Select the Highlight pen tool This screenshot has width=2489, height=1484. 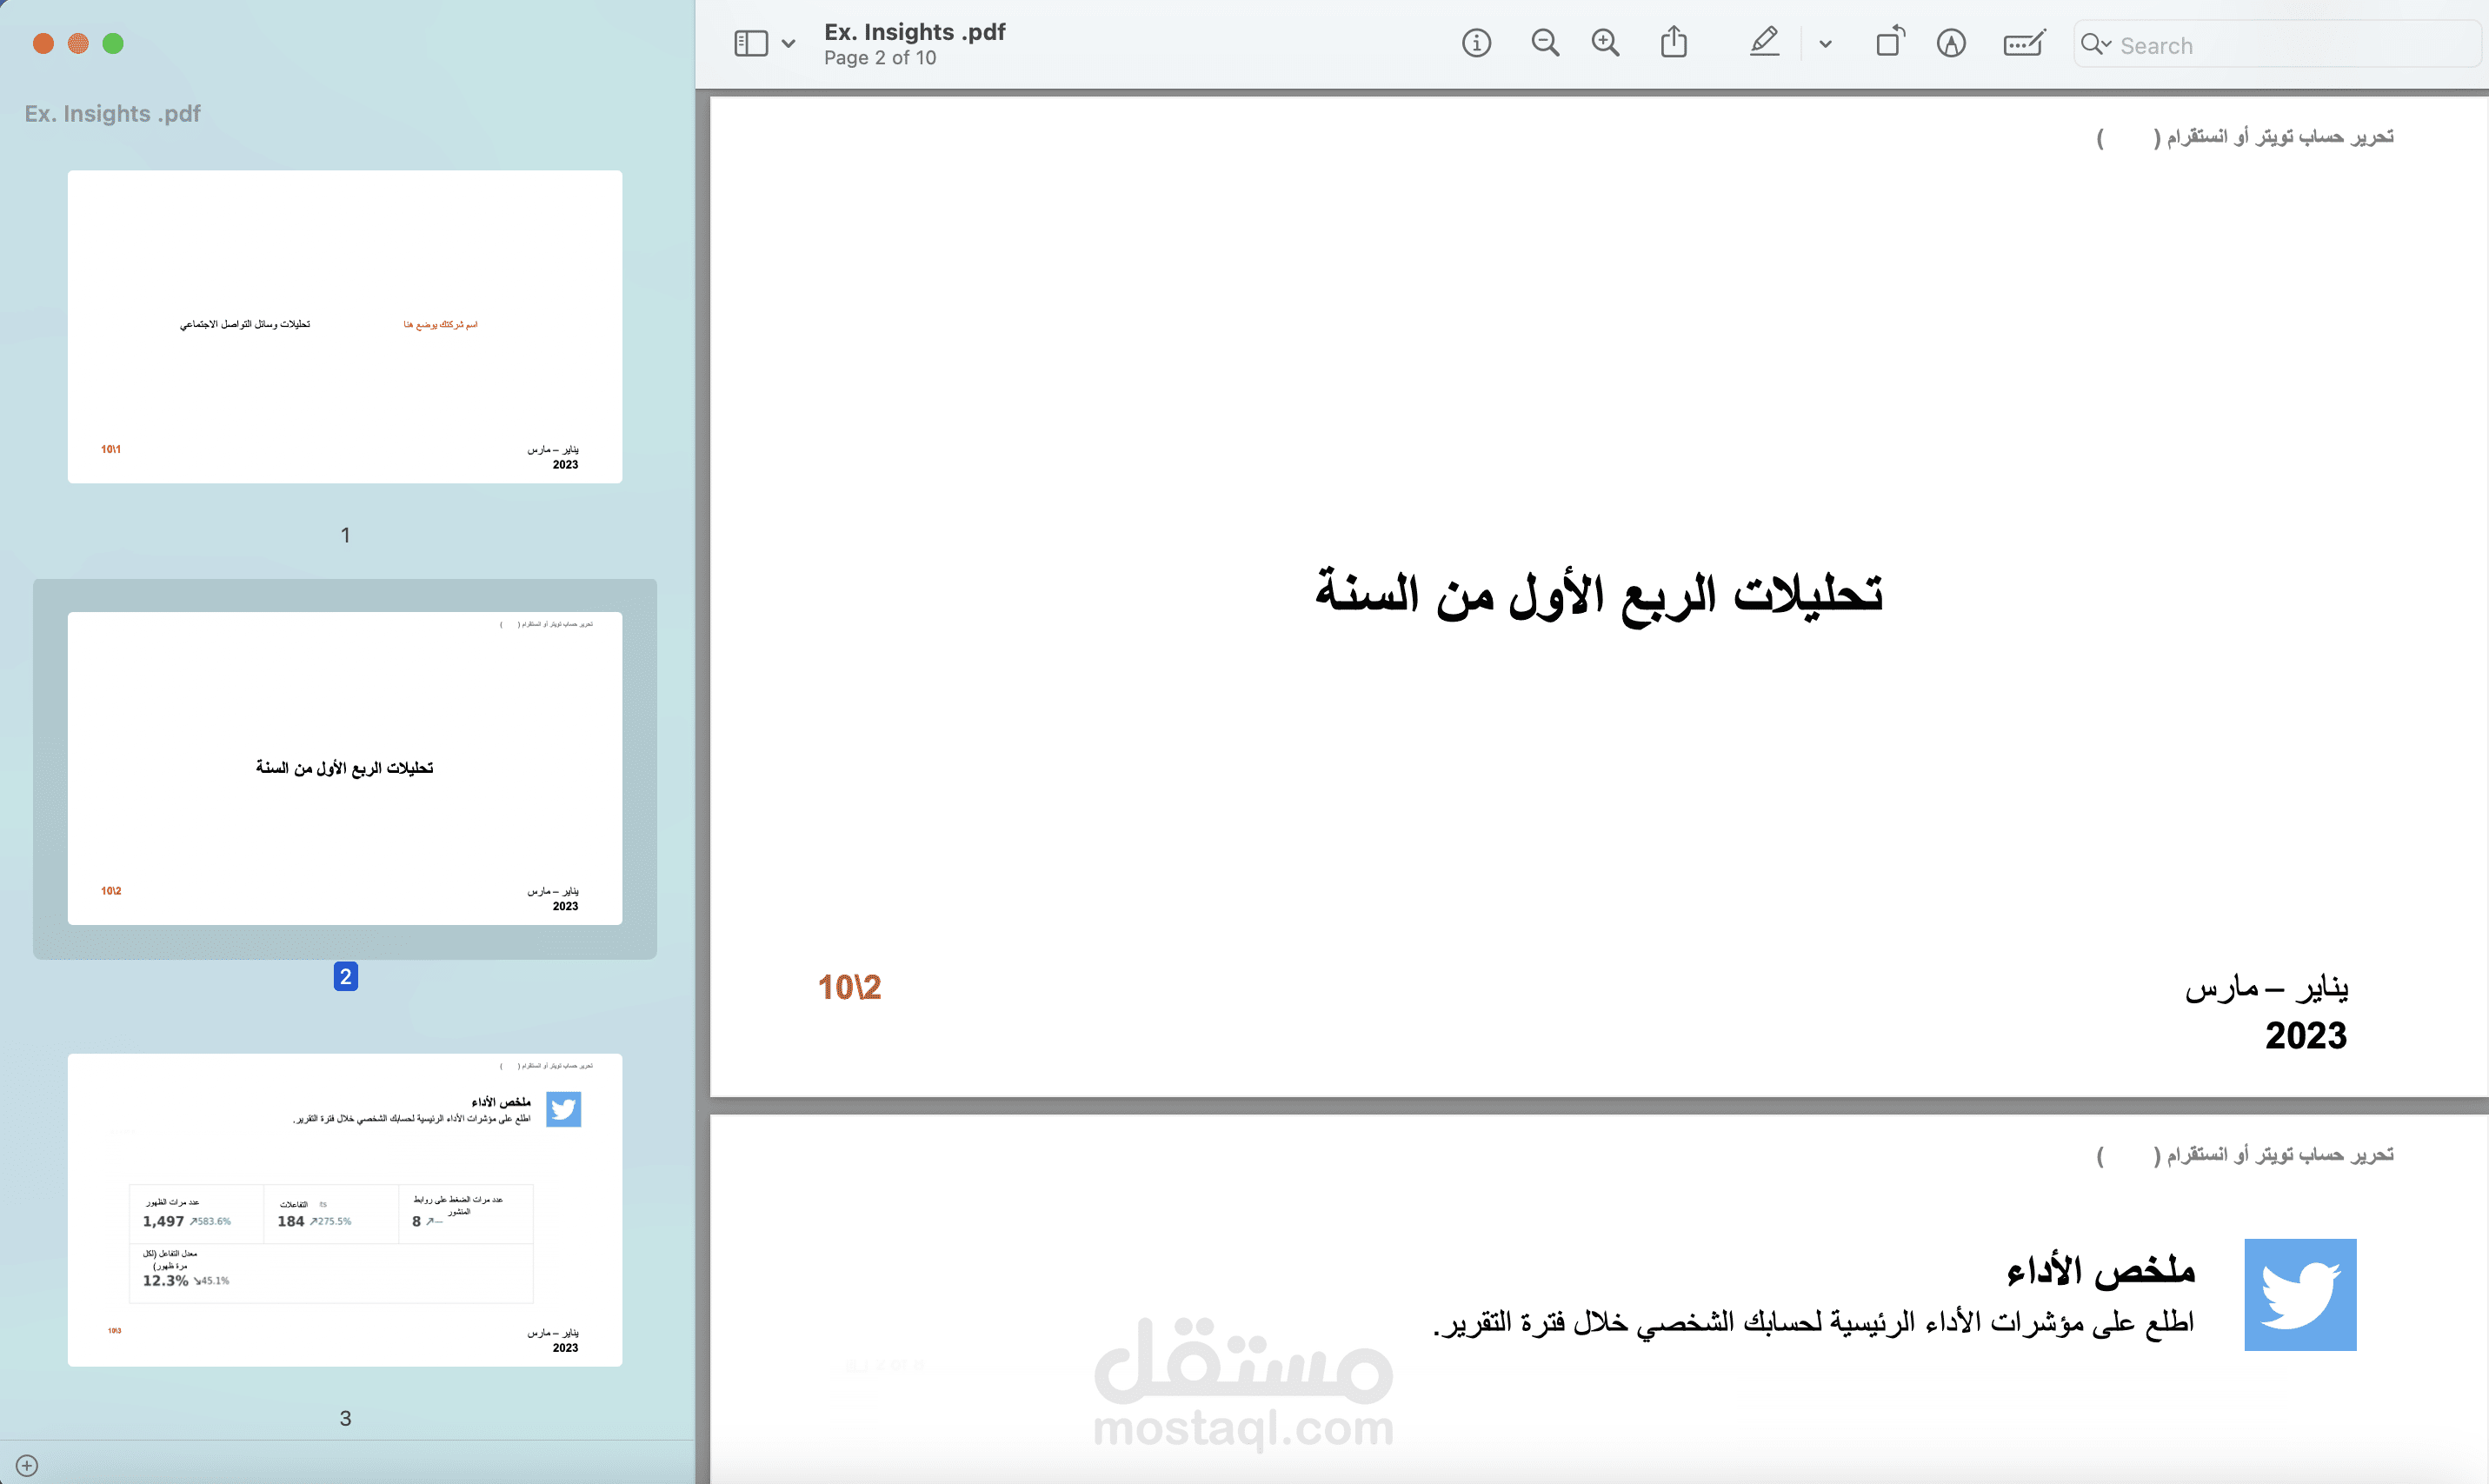1764,43
